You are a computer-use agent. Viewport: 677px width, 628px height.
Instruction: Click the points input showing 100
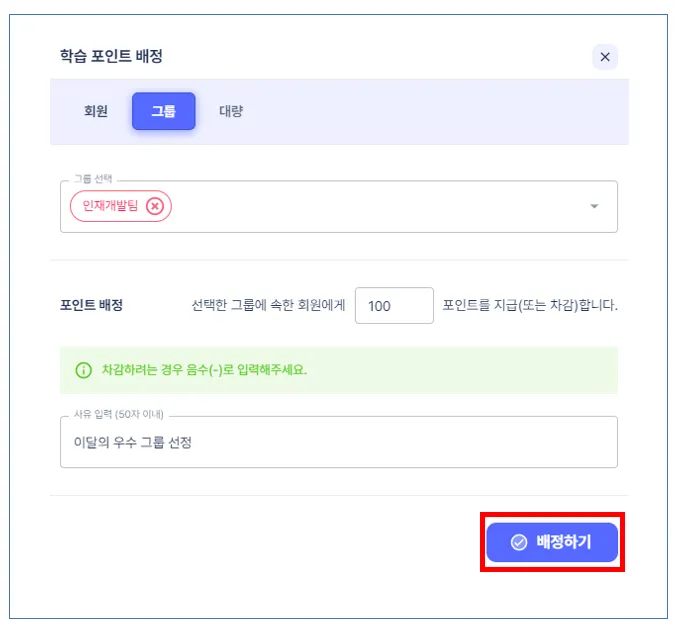click(394, 306)
